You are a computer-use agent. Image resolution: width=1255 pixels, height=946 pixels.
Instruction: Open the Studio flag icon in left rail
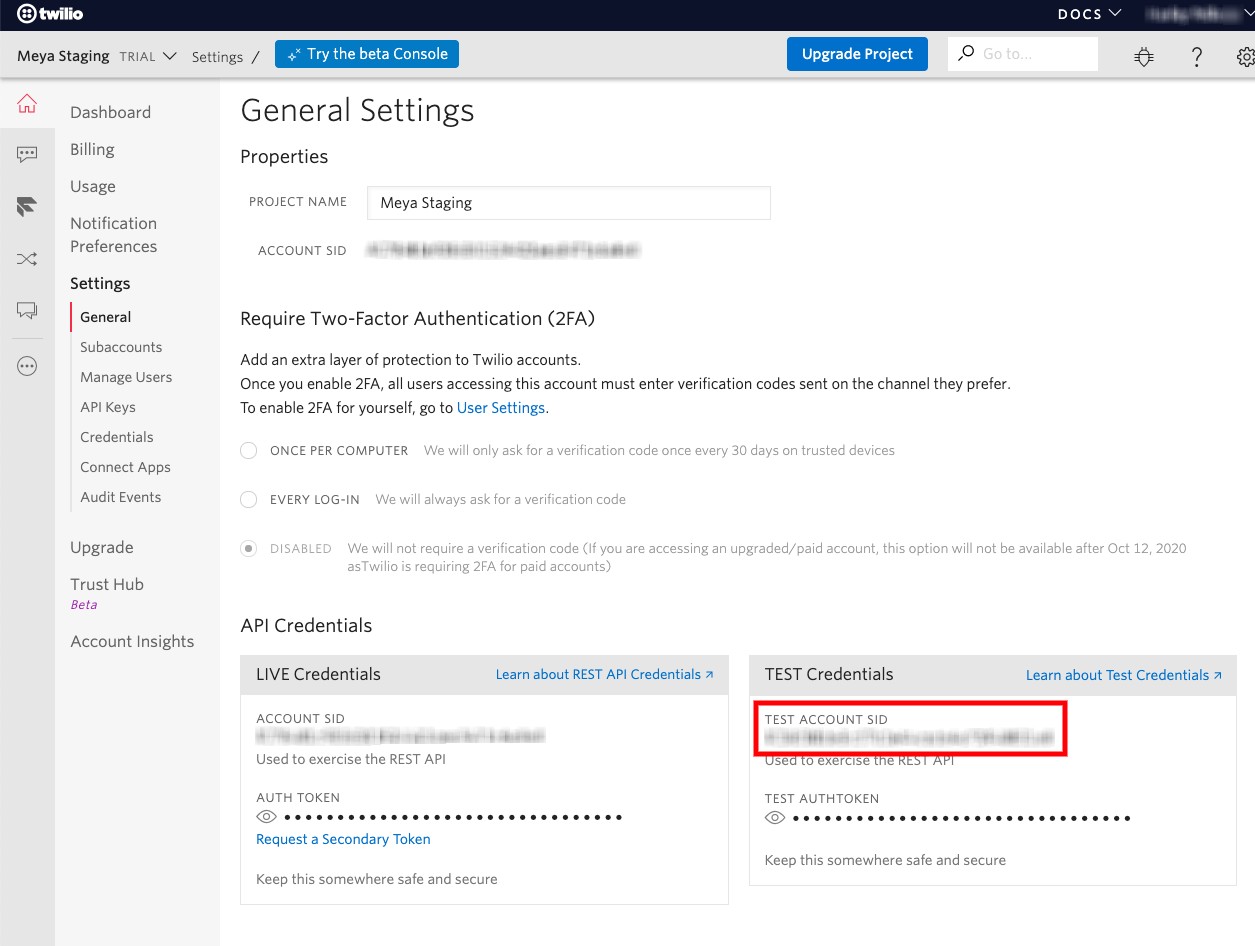(27, 207)
